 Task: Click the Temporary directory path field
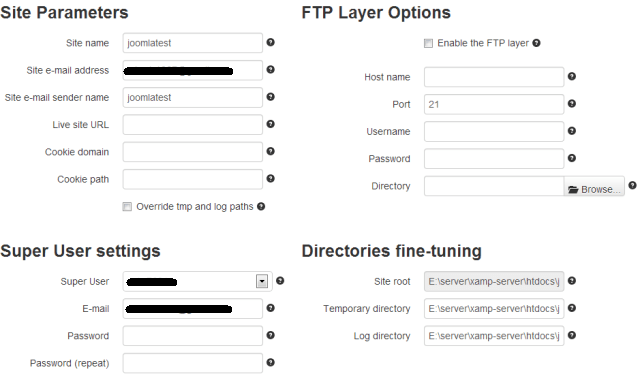[494, 309]
